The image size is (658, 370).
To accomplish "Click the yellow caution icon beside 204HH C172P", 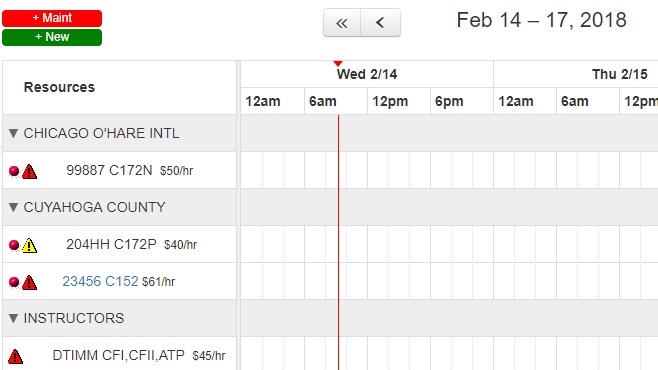I will (x=29, y=245).
